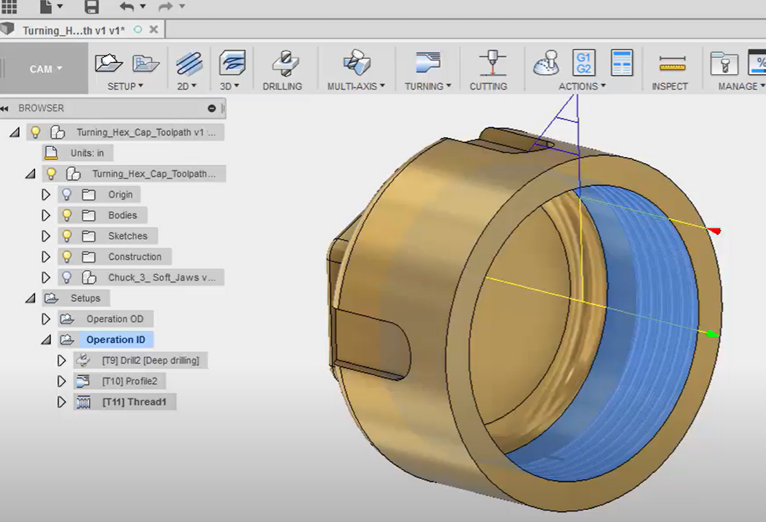Viewport: 766px width, 522px height.
Task: Undo the last action
Action: [127, 6]
